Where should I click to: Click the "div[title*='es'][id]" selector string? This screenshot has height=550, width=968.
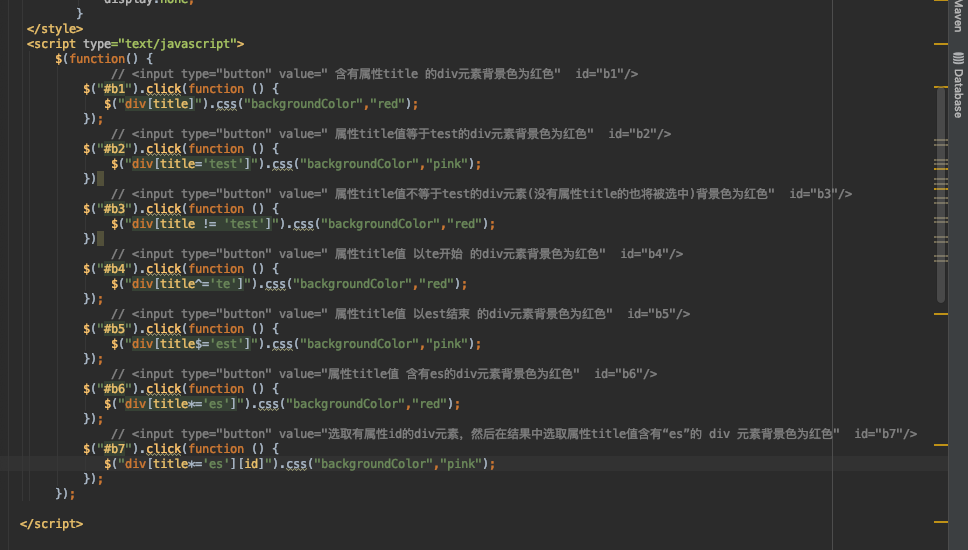click(195, 464)
